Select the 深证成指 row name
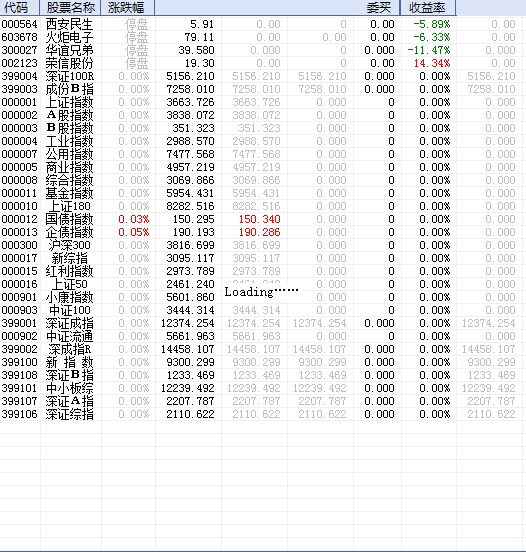This screenshot has height=552, width=526. 69,324
